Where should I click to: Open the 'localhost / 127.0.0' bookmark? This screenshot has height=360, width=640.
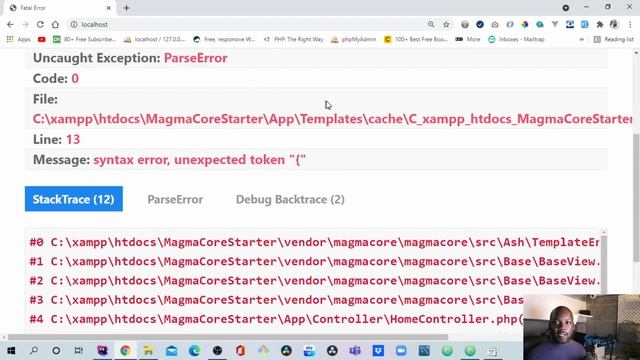[155, 40]
